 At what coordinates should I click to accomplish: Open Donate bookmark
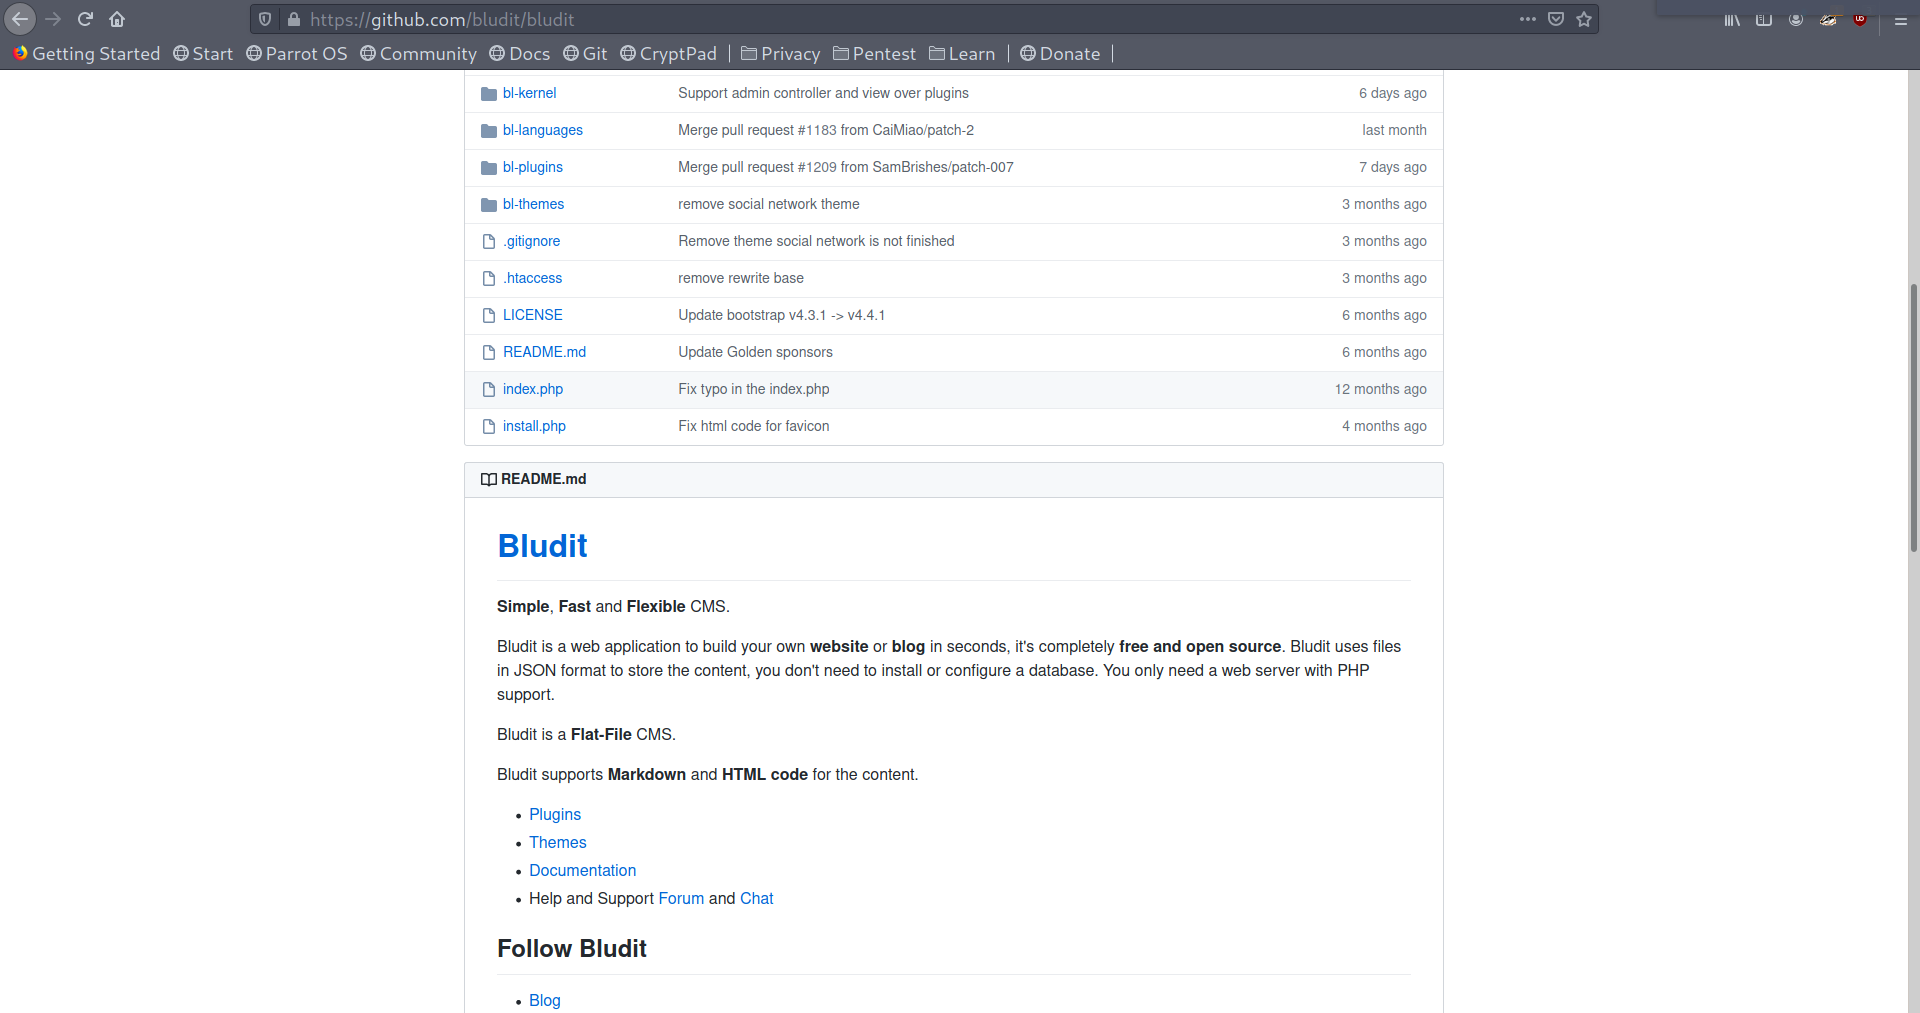pyautogui.click(x=1060, y=54)
